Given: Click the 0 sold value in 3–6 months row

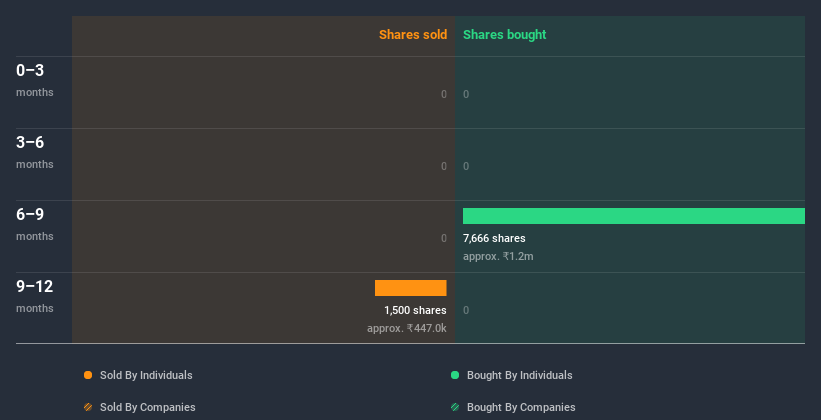Looking at the screenshot, I should tap(444, 167).
